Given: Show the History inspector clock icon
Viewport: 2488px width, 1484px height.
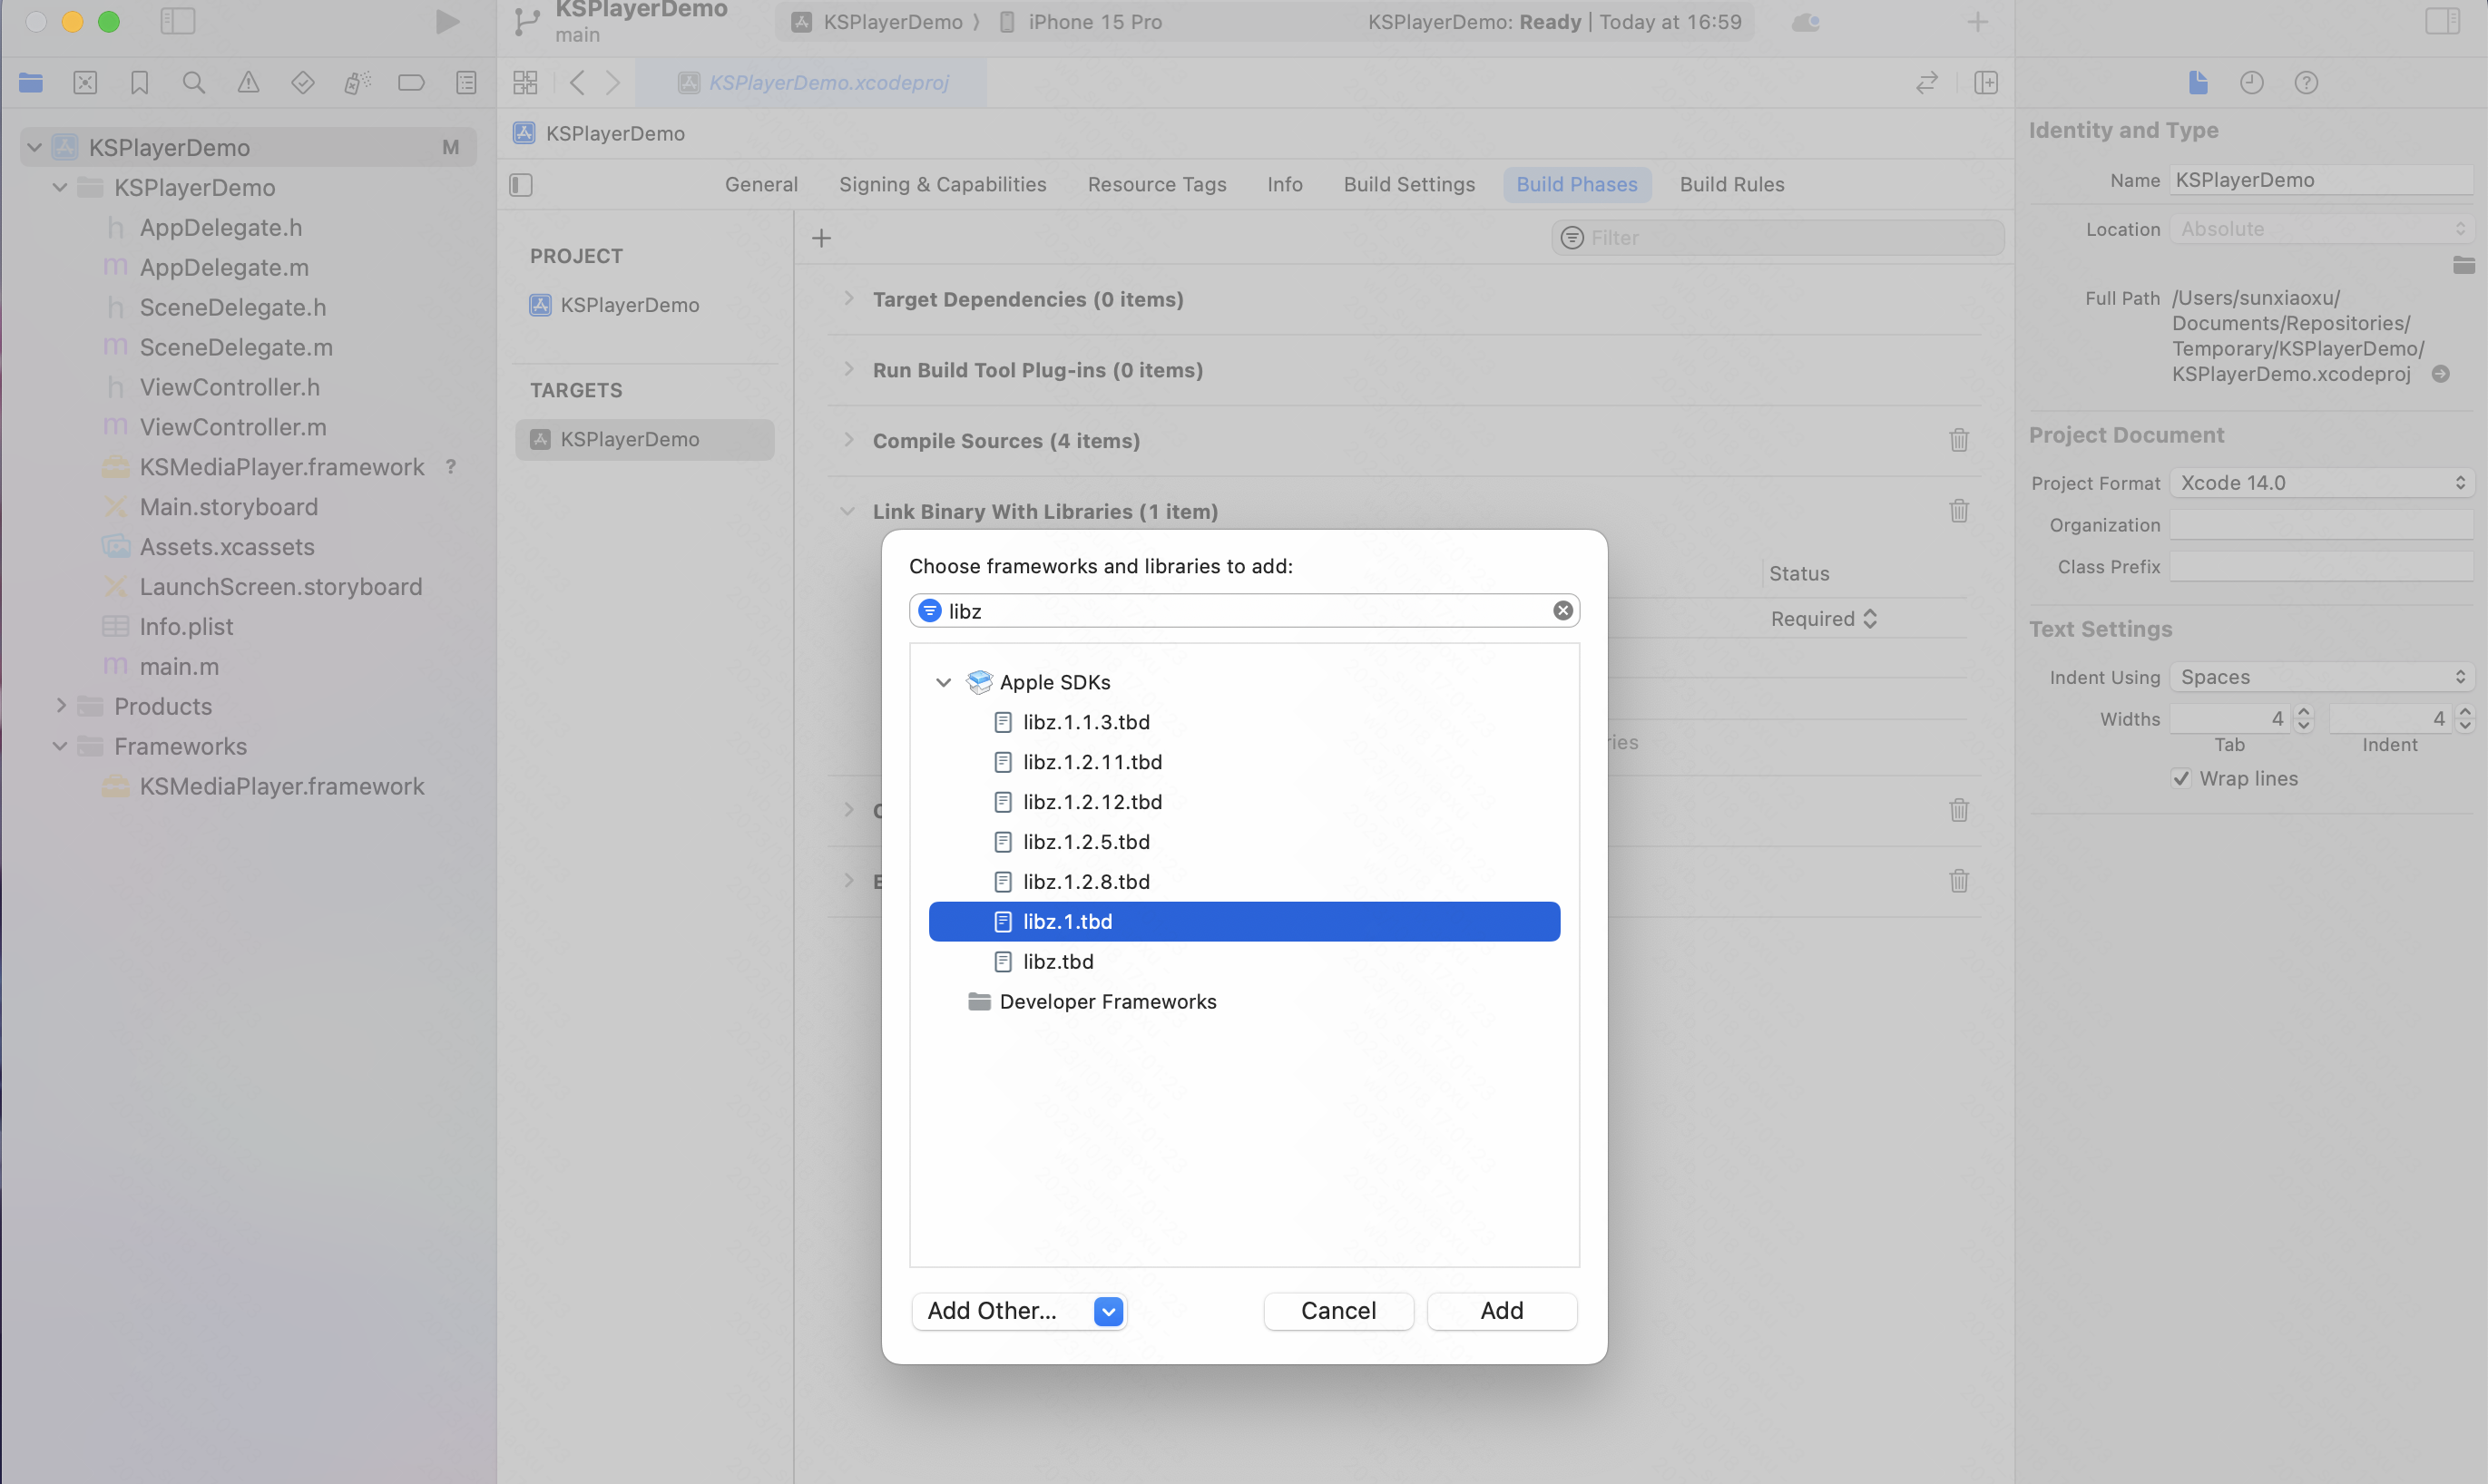Looking at the screenshot, I should (2252, 83).
